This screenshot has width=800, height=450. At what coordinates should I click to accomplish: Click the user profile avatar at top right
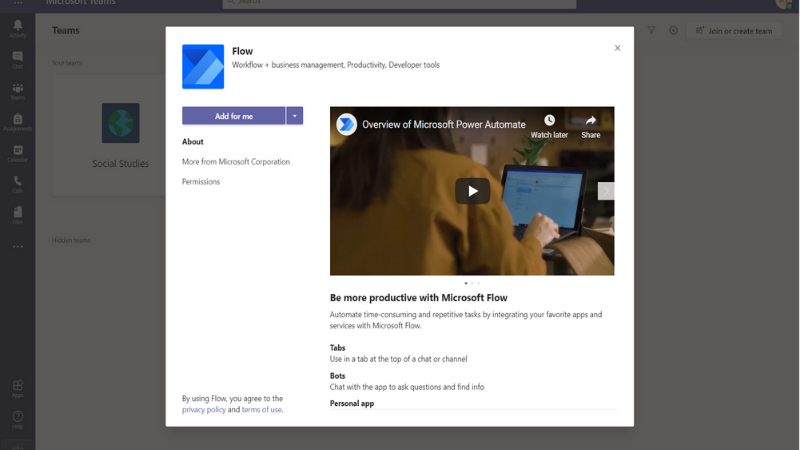785,3
